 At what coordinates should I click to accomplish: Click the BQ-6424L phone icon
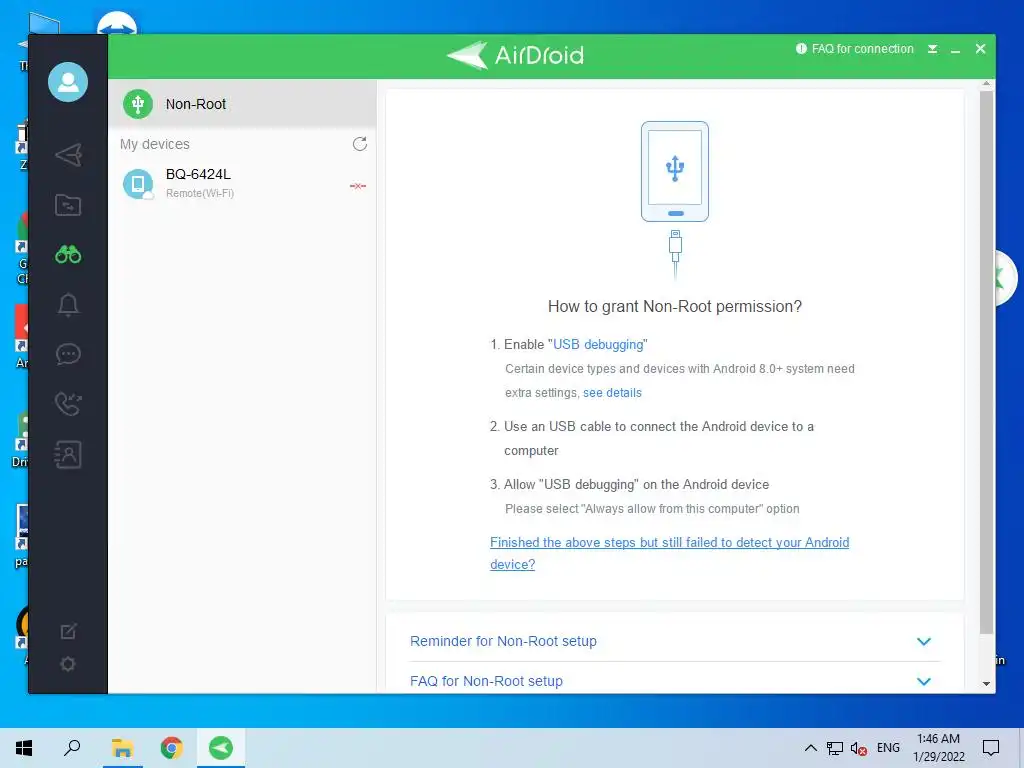(x=138, y=184)
